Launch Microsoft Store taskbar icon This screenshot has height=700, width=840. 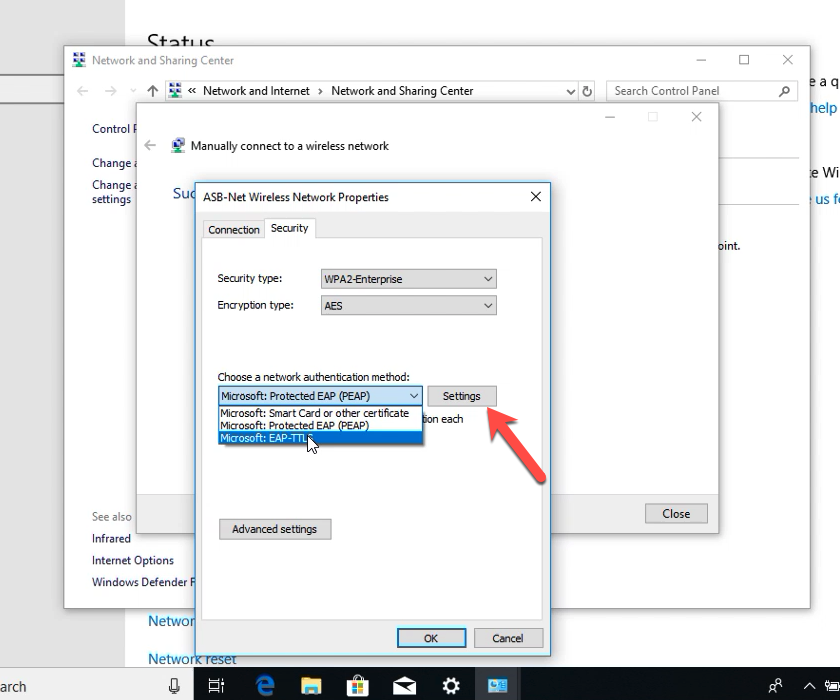(357, 686)
